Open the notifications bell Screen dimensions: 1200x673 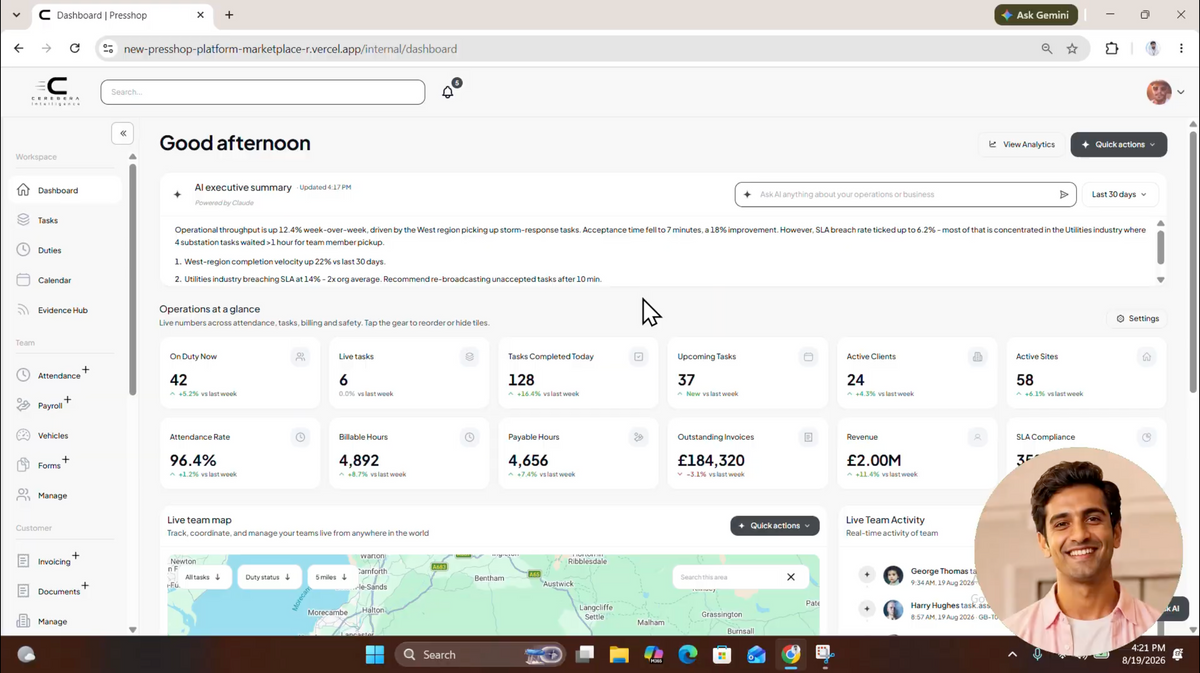pyautogui.click(x=447, y=92)
